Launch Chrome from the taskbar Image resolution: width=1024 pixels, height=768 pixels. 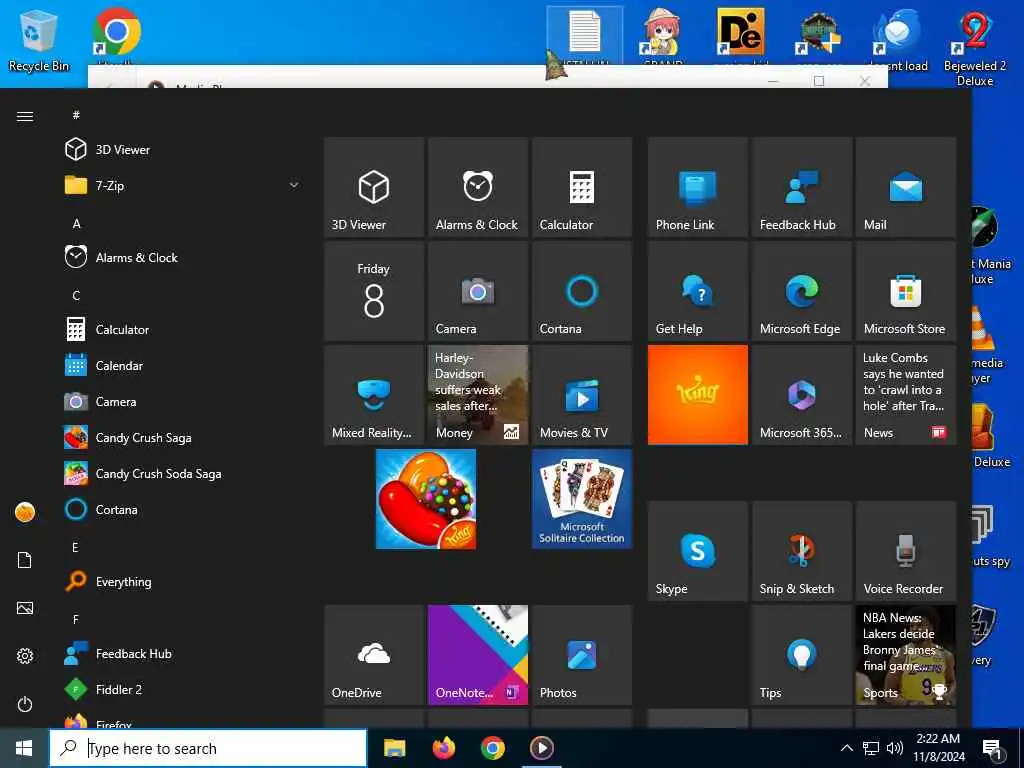tap(492, 748)
